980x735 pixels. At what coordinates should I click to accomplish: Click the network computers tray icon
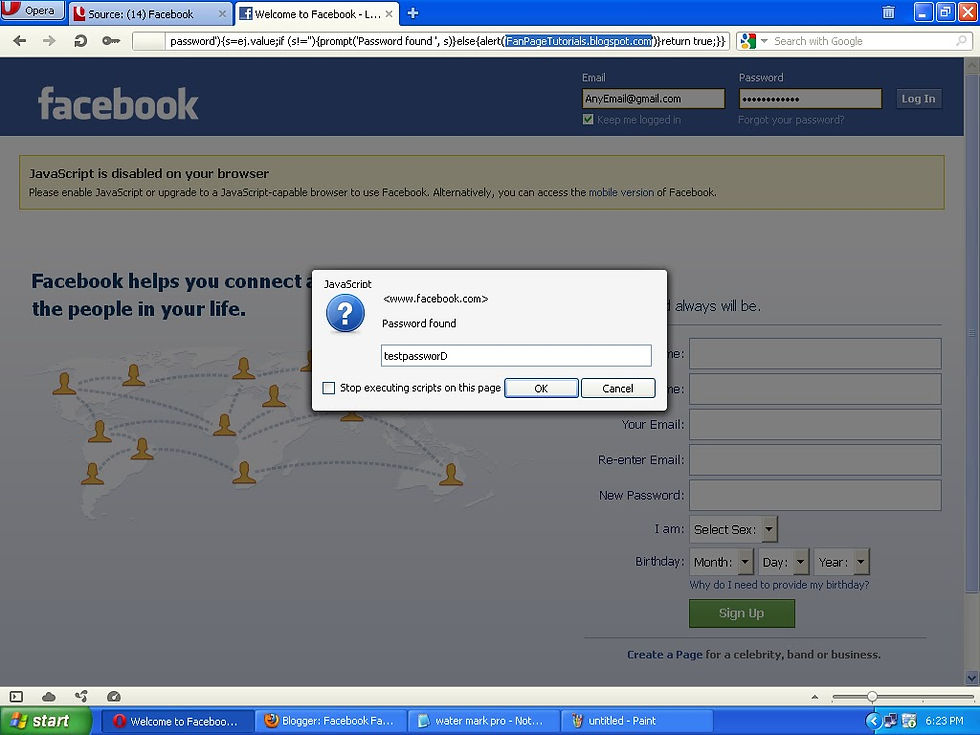[891, 721]
